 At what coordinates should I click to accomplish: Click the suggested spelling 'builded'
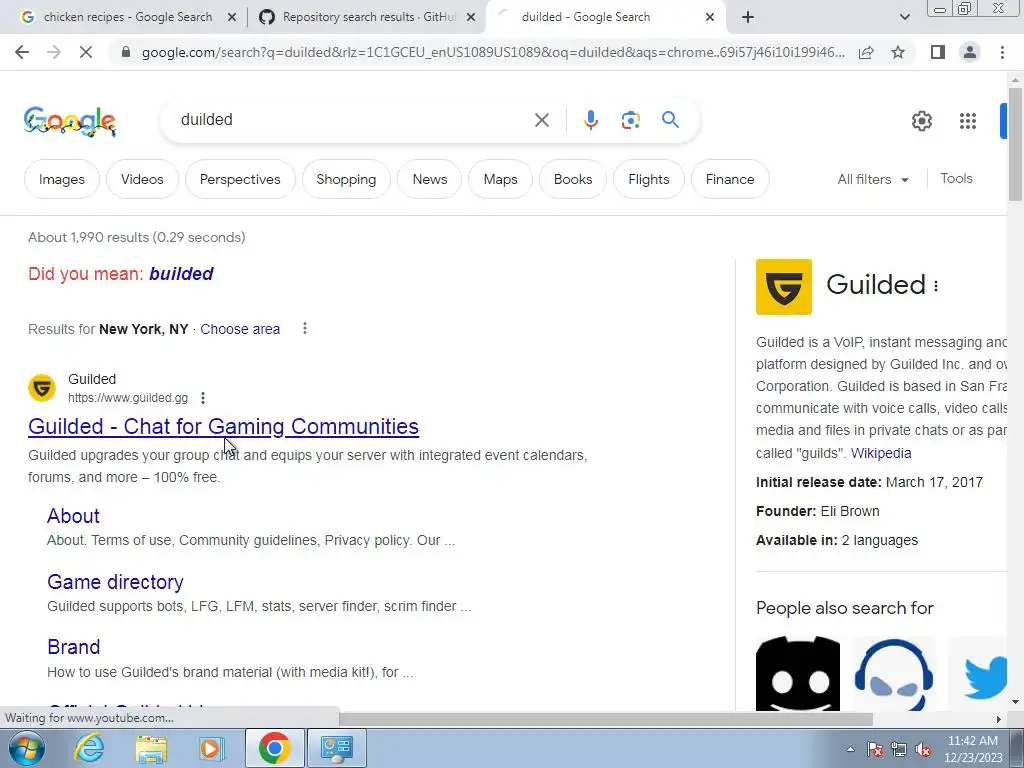pyautogui.click(x=181, y=274)
